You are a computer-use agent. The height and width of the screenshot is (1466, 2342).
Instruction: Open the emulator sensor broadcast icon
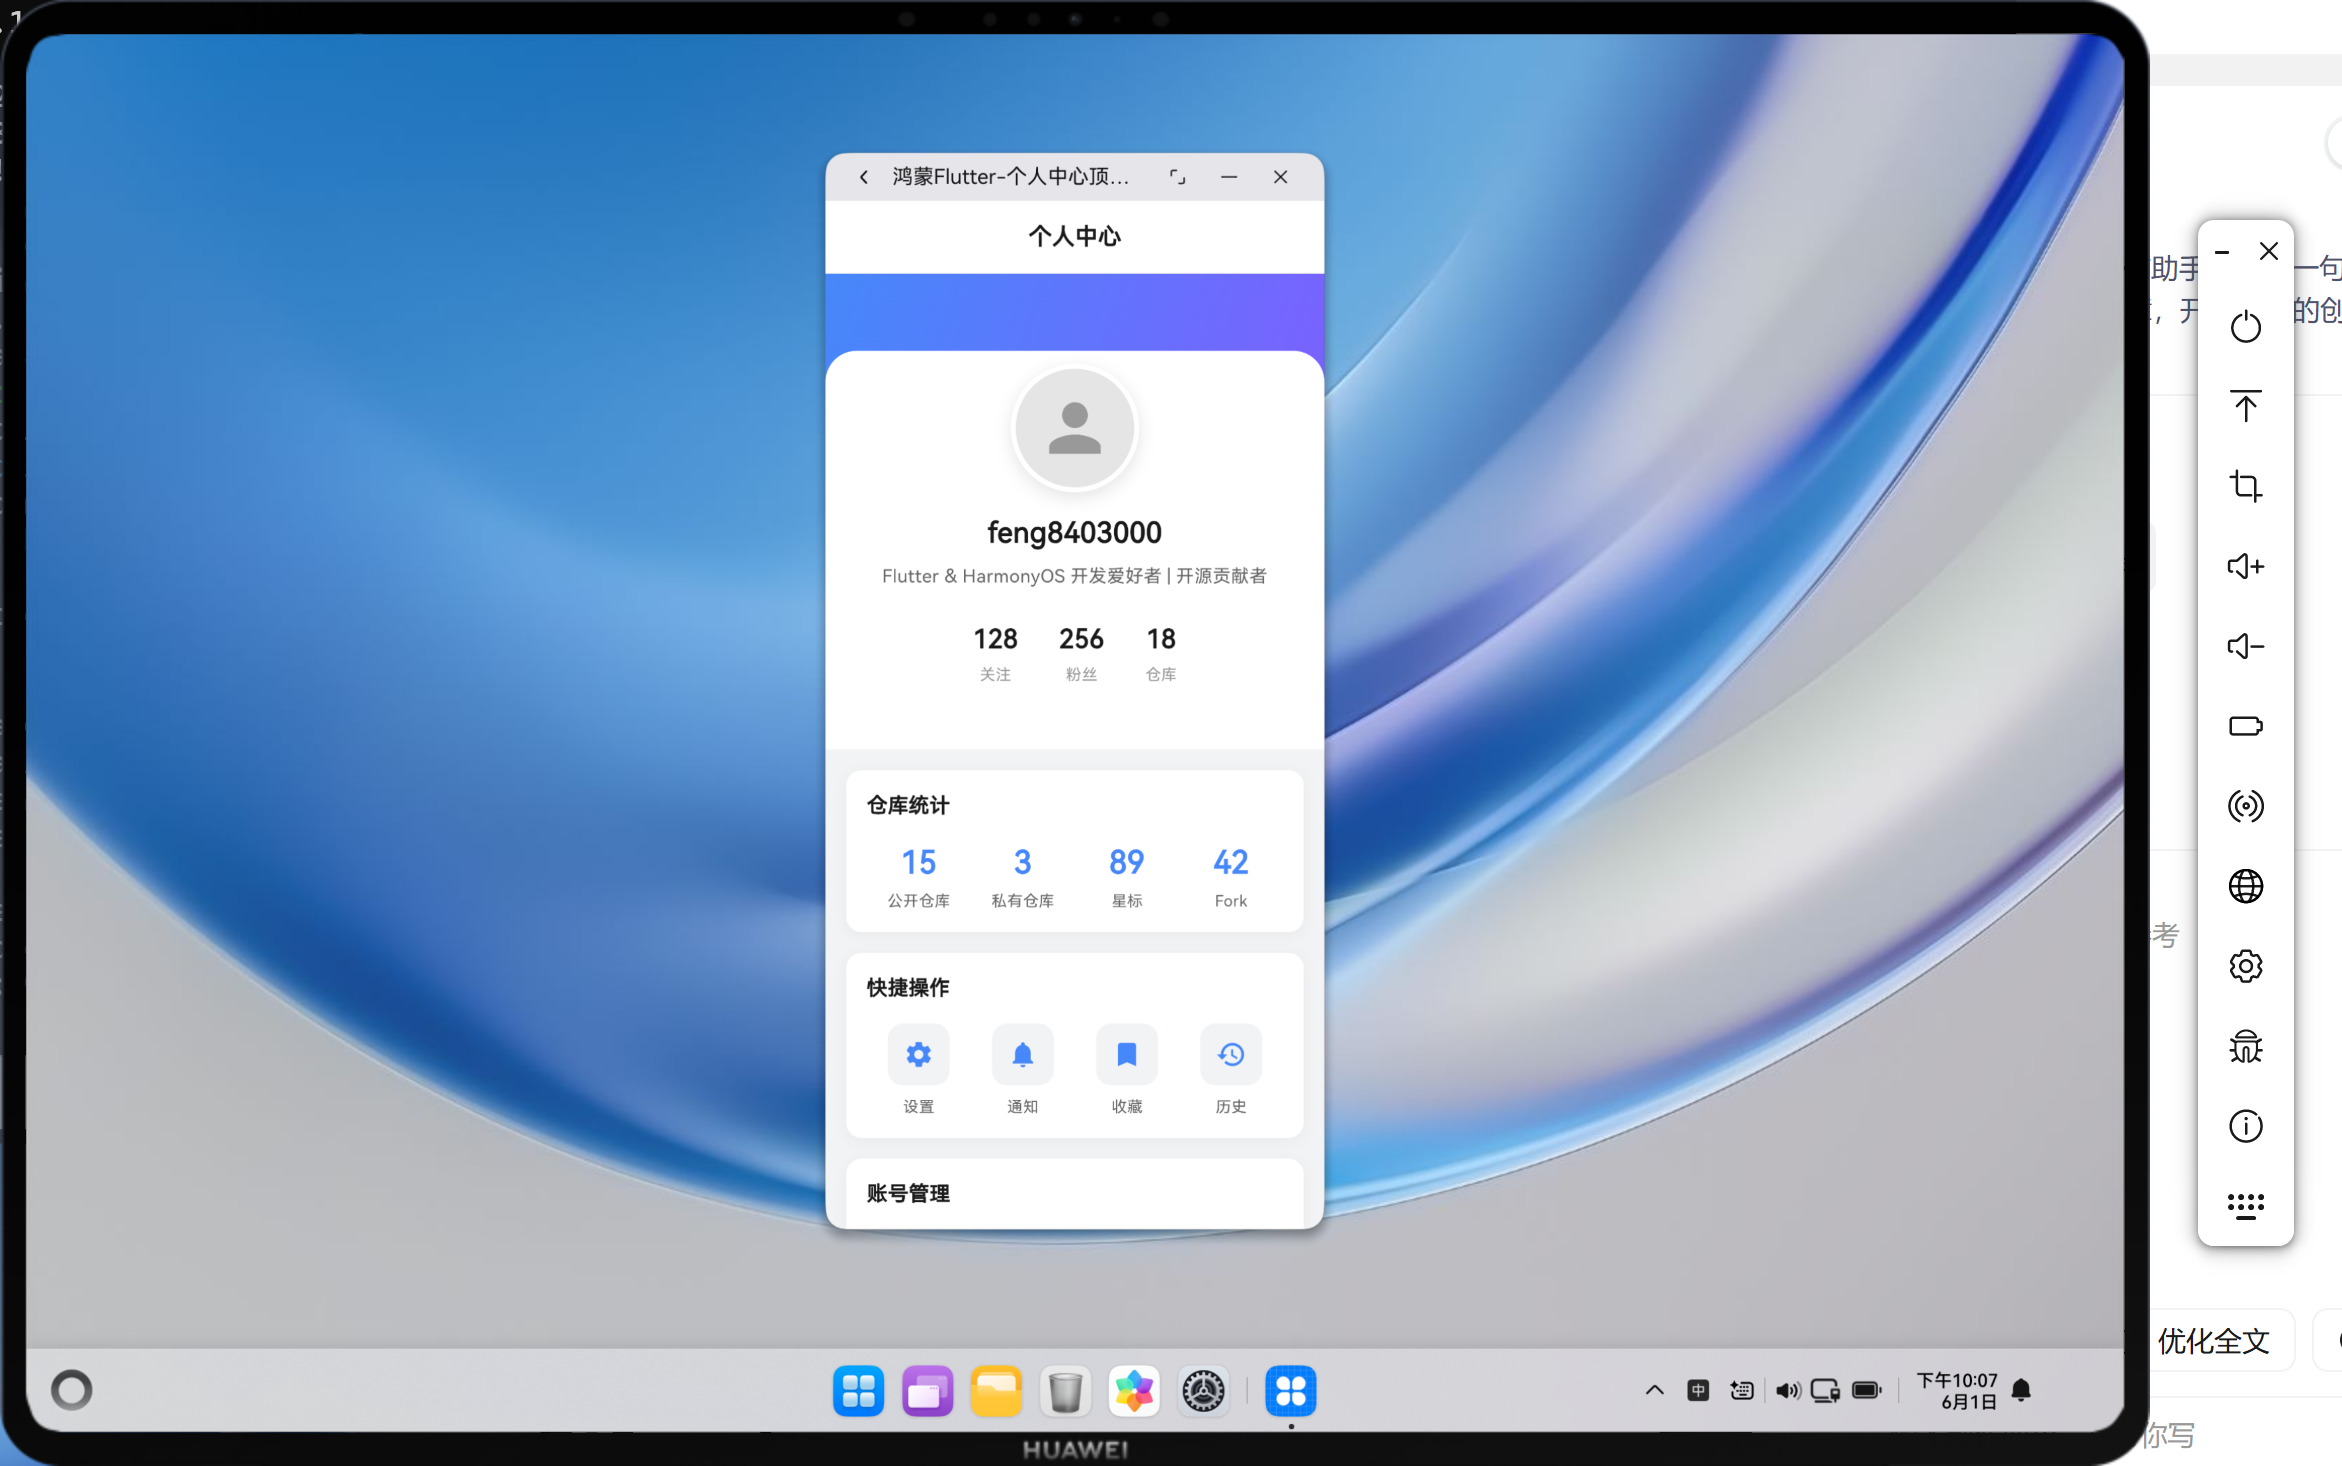pos(2245,806)
